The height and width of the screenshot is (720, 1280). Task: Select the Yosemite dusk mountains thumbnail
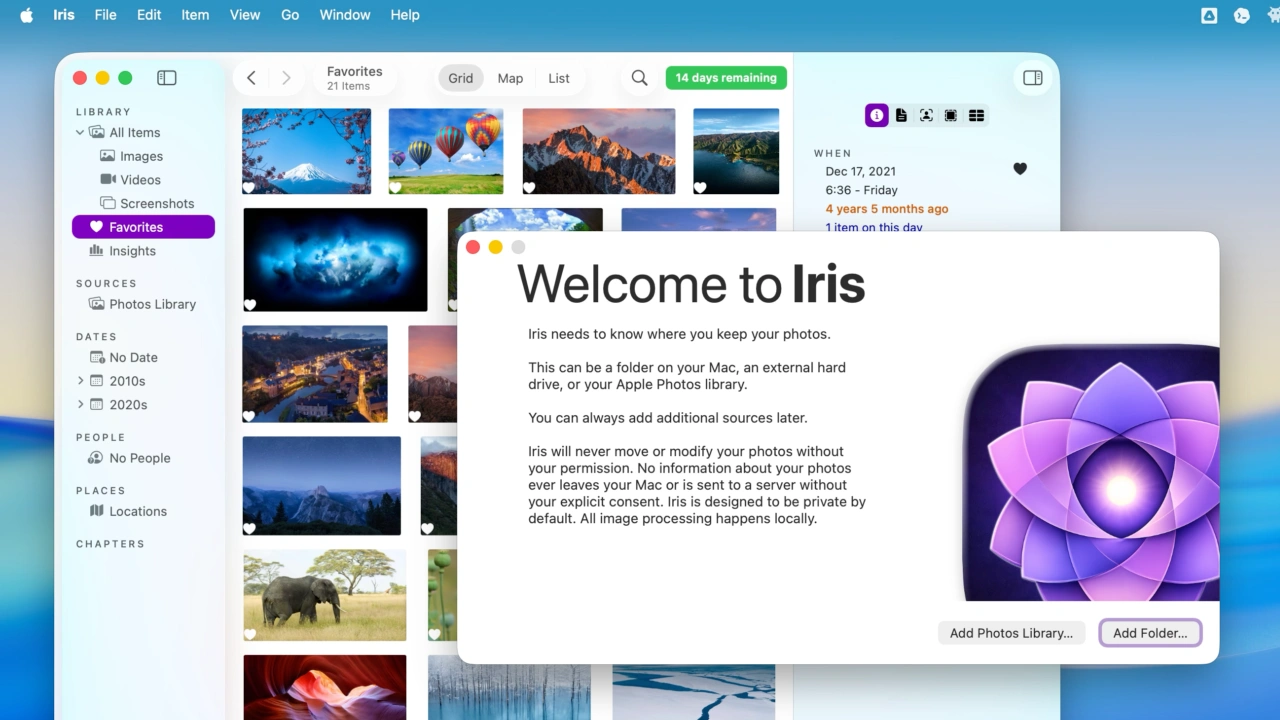point(321,485)
